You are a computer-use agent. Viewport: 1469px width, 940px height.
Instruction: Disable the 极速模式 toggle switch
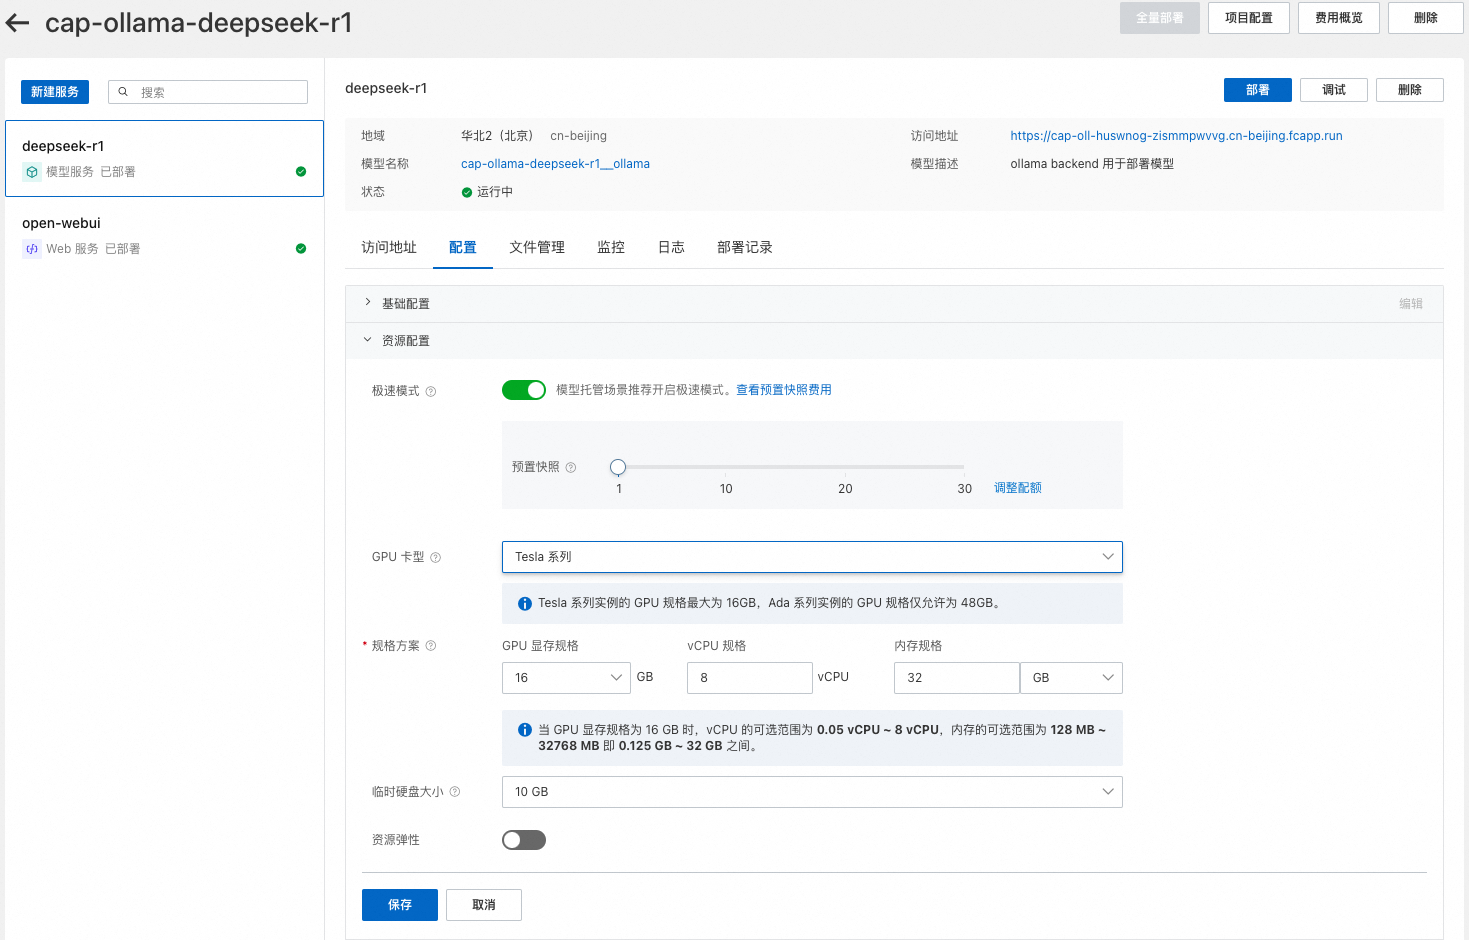tap(523, 390)
